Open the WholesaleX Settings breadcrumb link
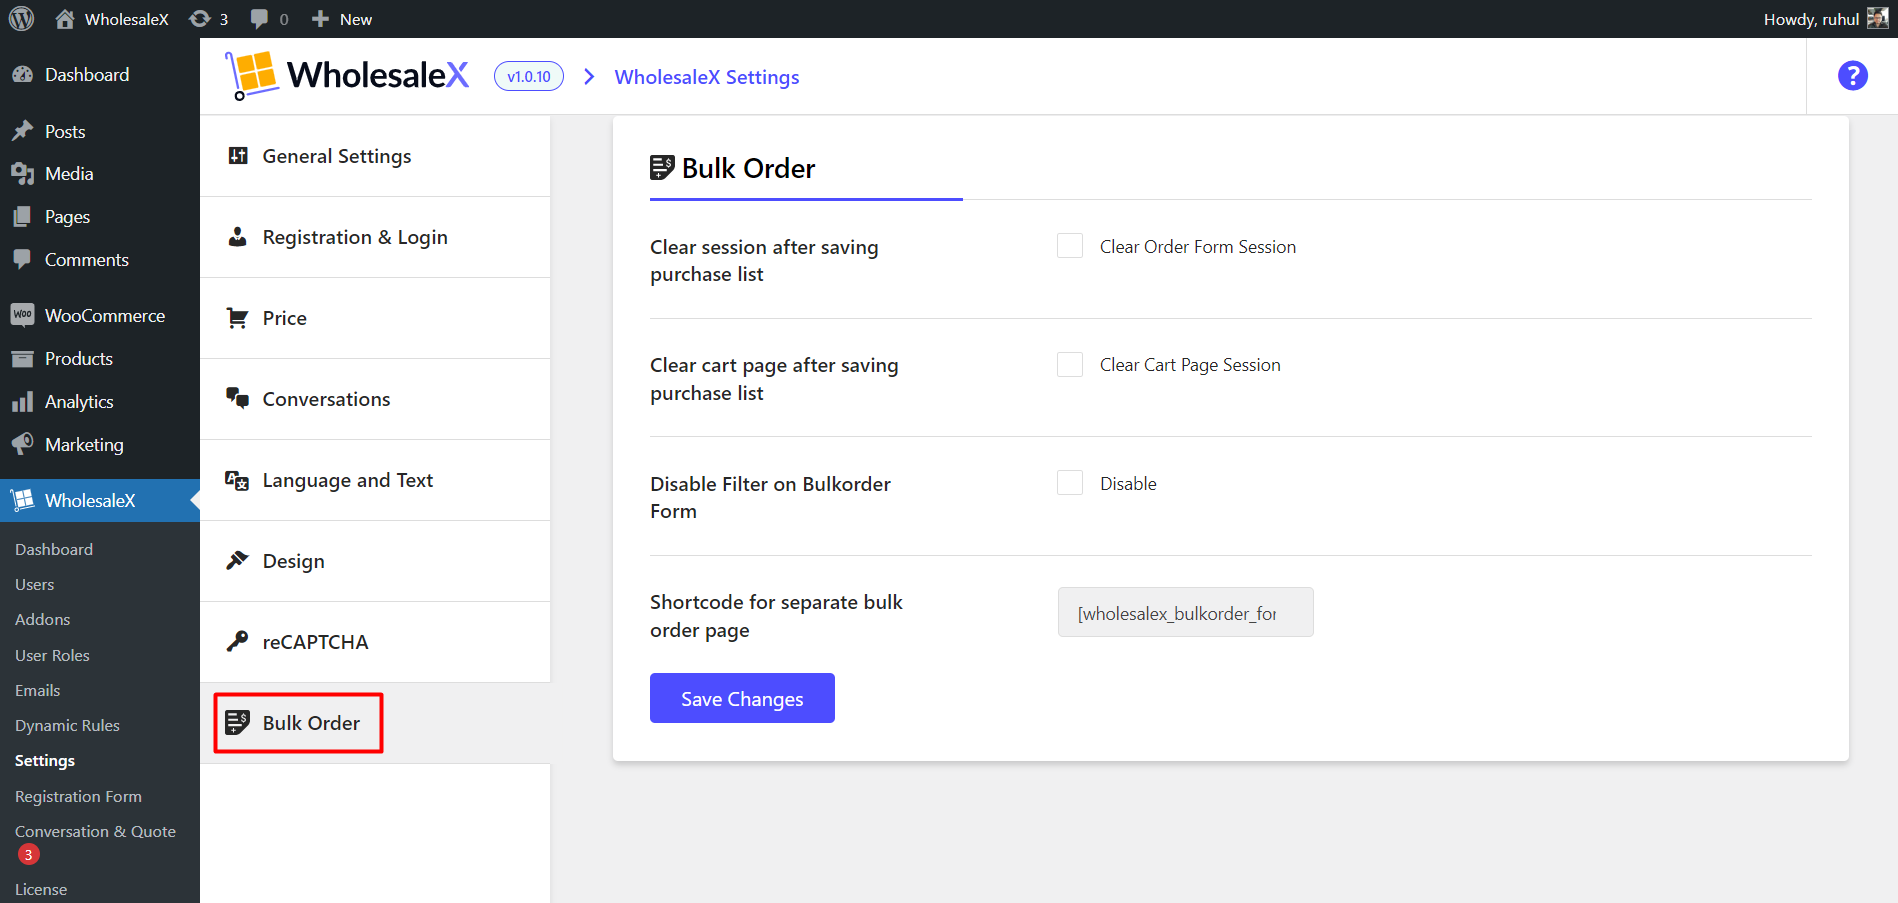The width and height of the screenshot is (1898, 903). [707, 77]
